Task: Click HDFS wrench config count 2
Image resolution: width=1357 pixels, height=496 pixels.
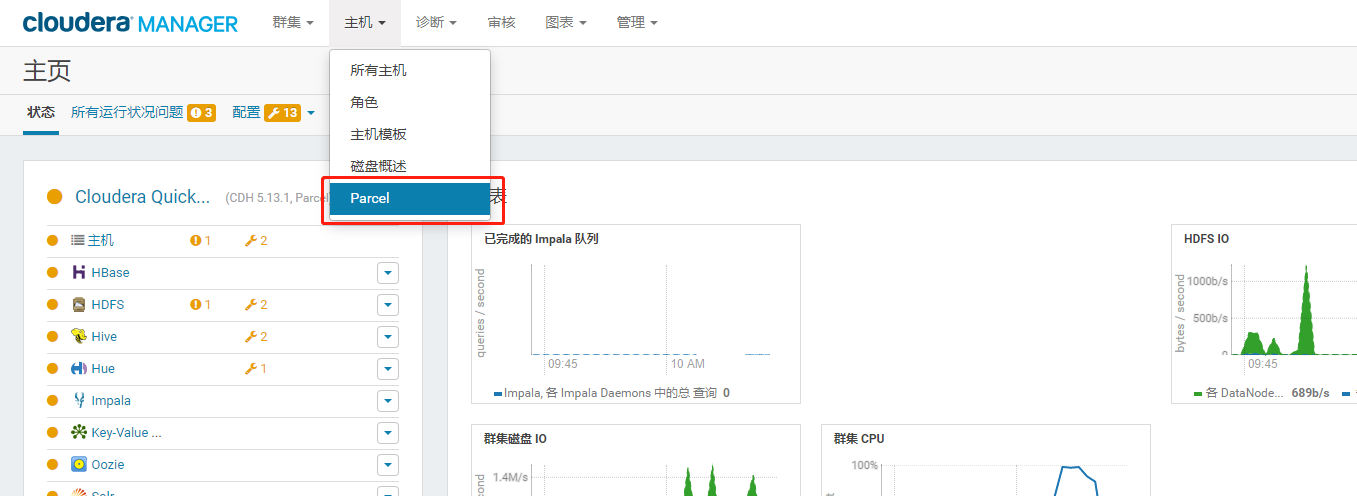Action: tap(256, 304)
